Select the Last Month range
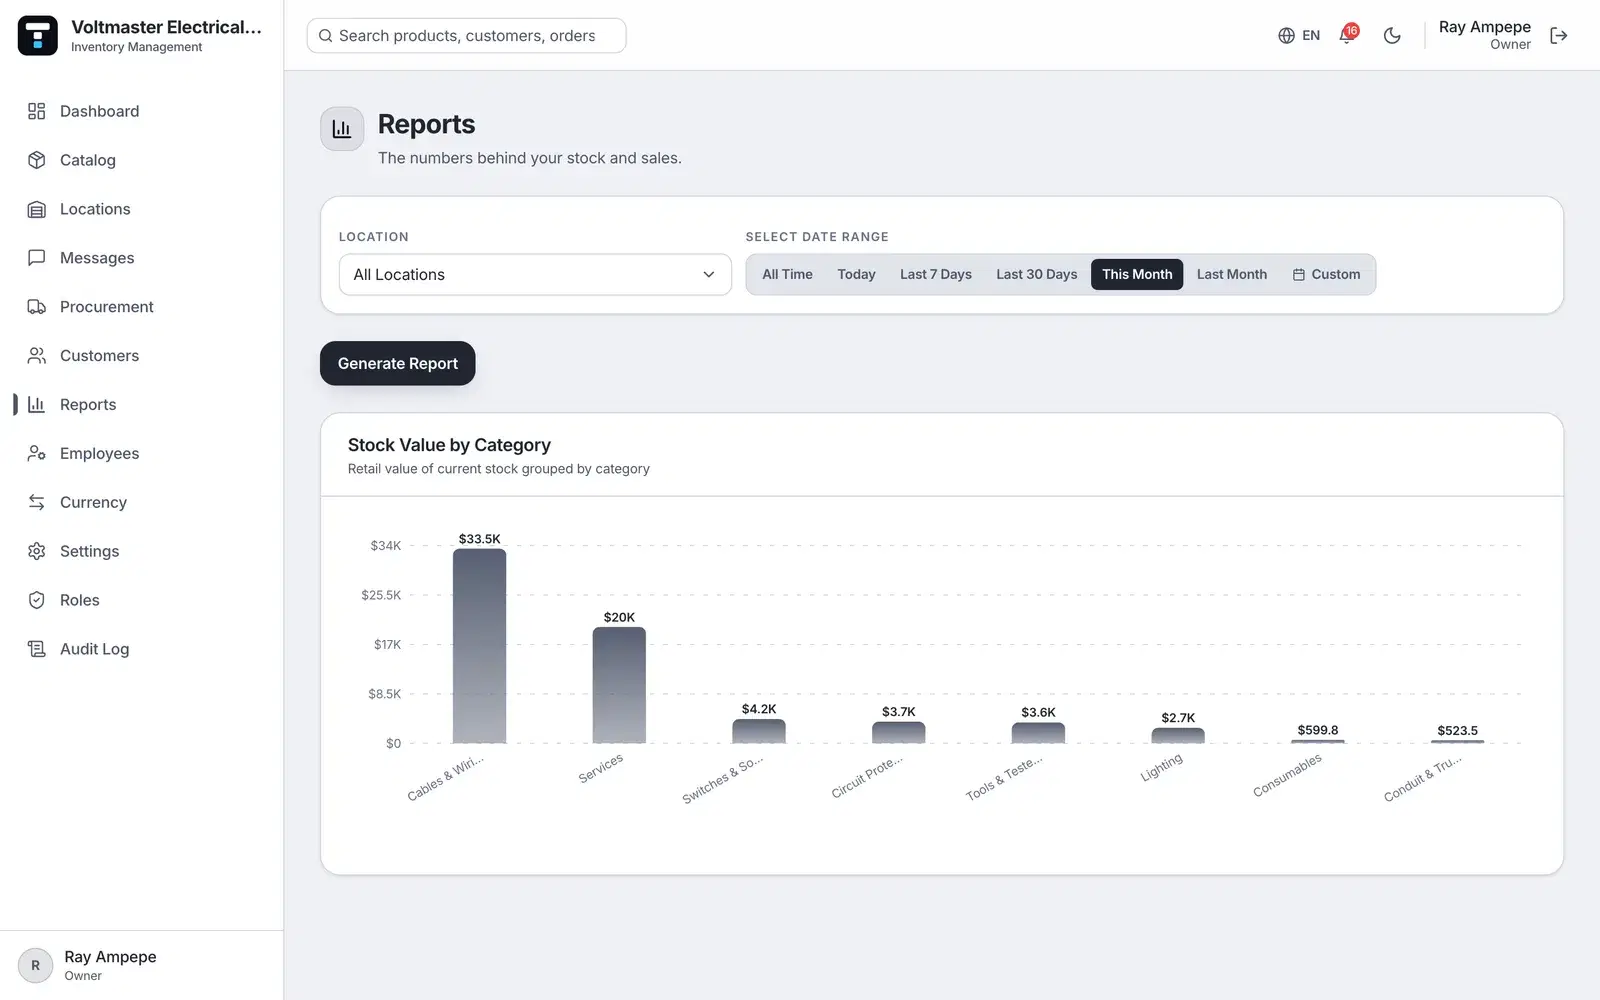The image size is (1600, 1000). pyautogui.click(x=1231, y=274)
